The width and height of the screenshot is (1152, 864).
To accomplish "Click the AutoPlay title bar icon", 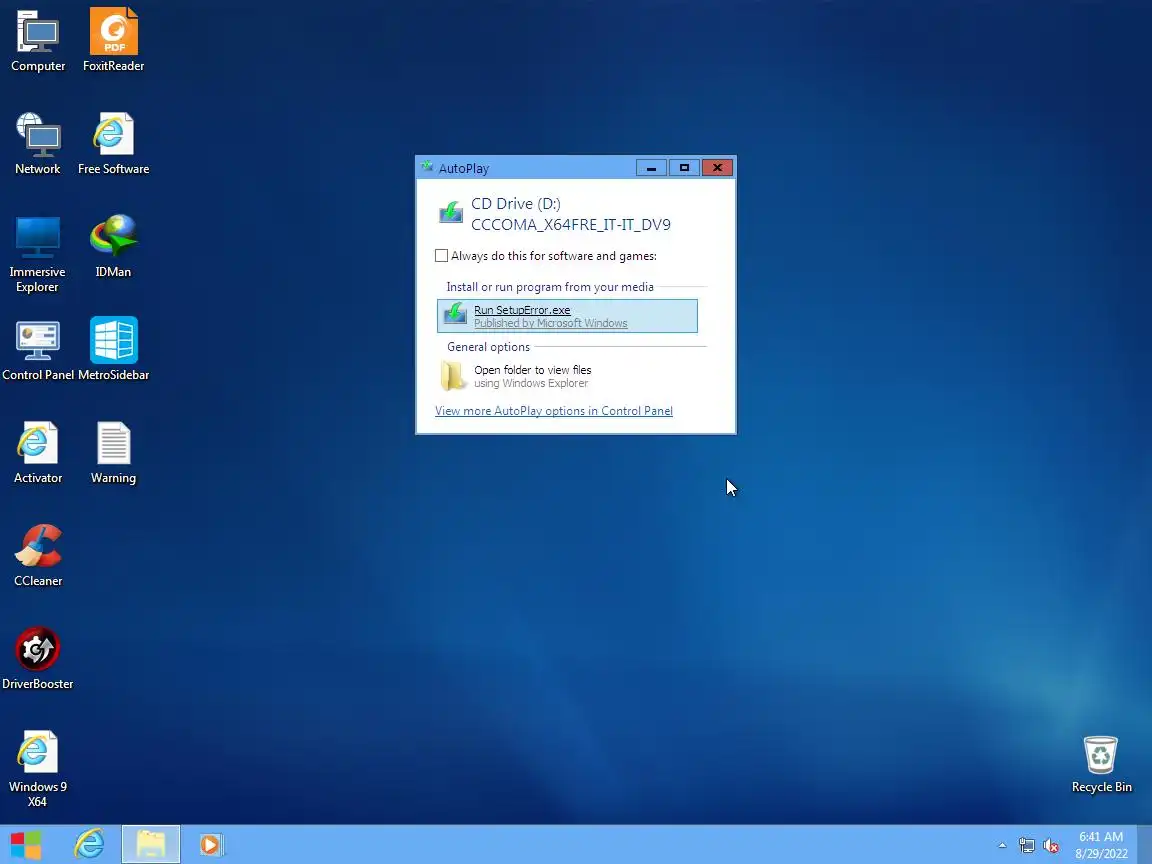I will (427, 168).
